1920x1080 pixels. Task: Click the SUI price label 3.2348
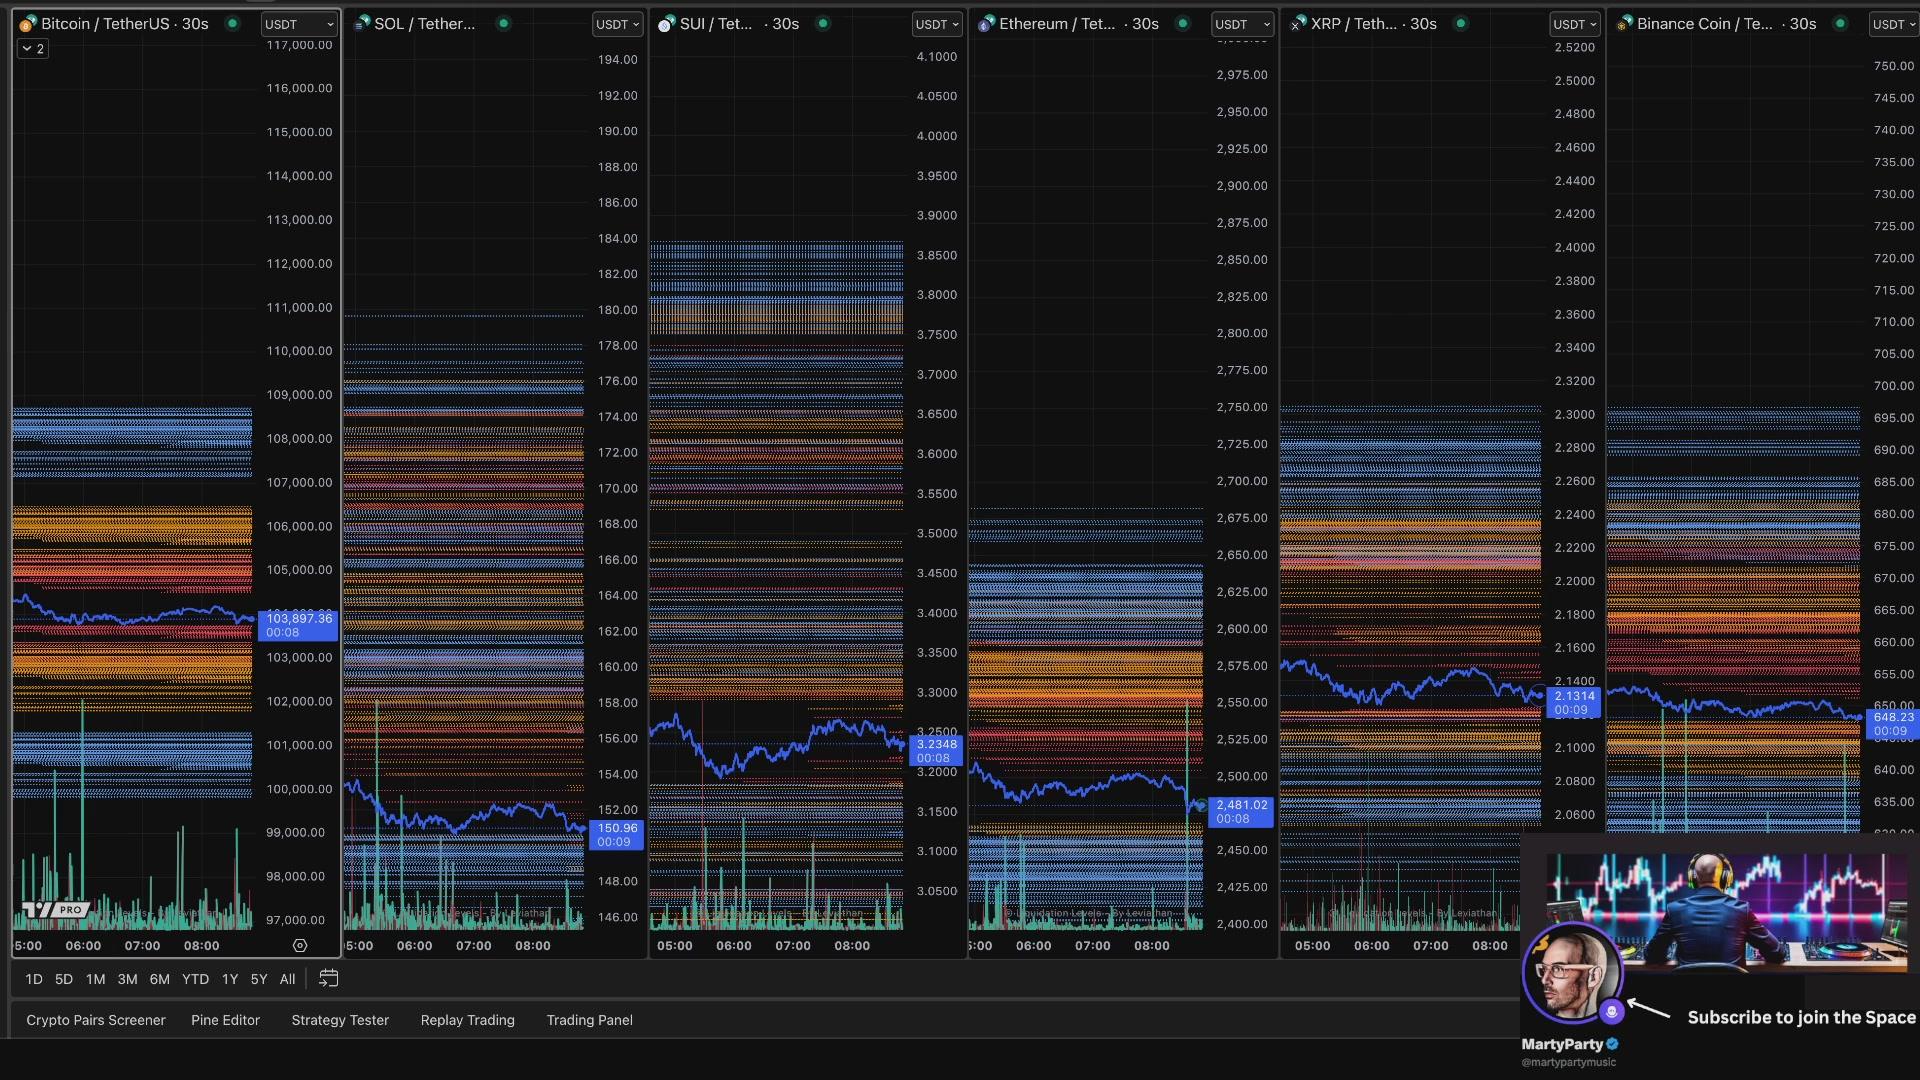937,751
